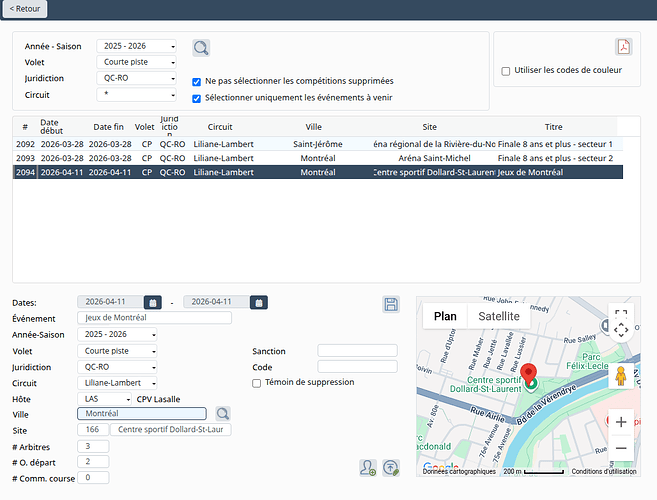Screen dimensions: 657x500
Task: Open Juridiction dropdown in event form
Action: tap(117, 367)
